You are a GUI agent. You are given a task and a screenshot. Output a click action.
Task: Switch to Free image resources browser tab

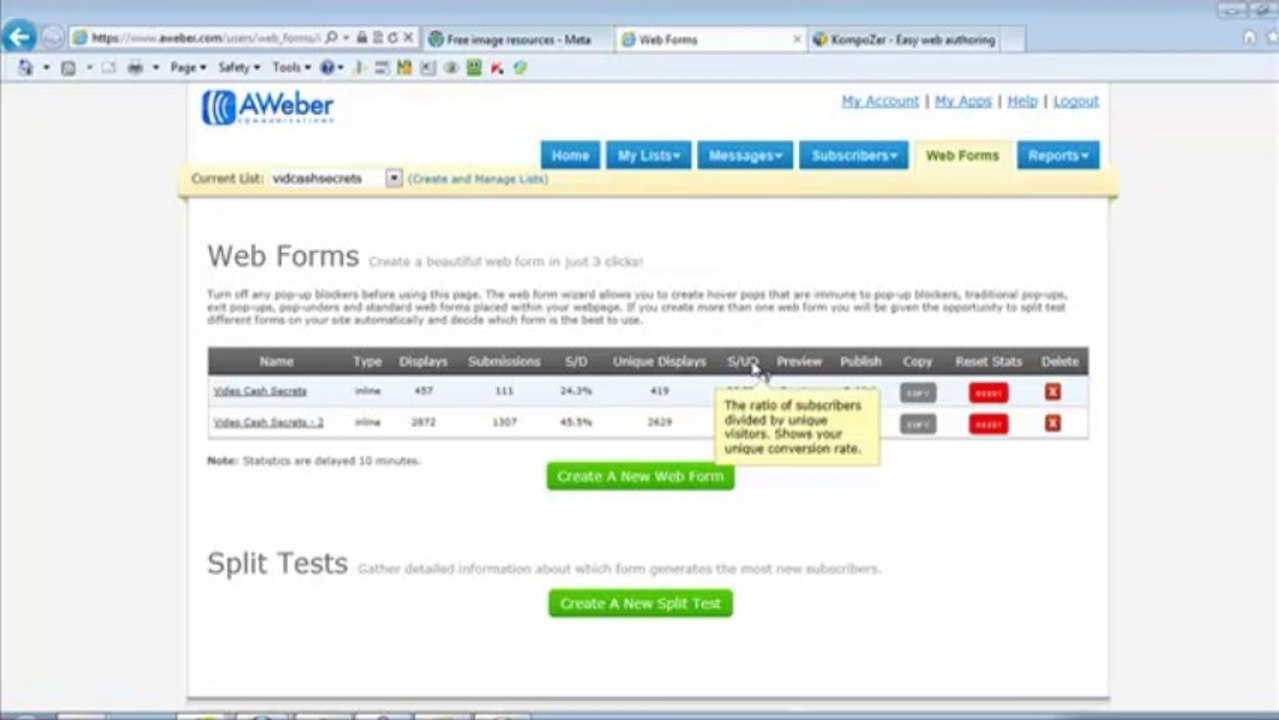point(519,39)
